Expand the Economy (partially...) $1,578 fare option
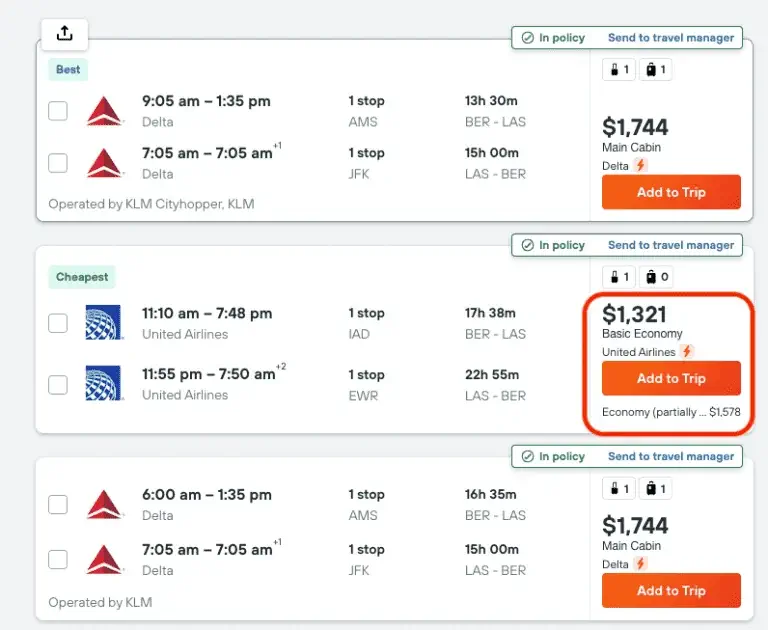Viewport: 768px width, 630px height. point(671,412)
